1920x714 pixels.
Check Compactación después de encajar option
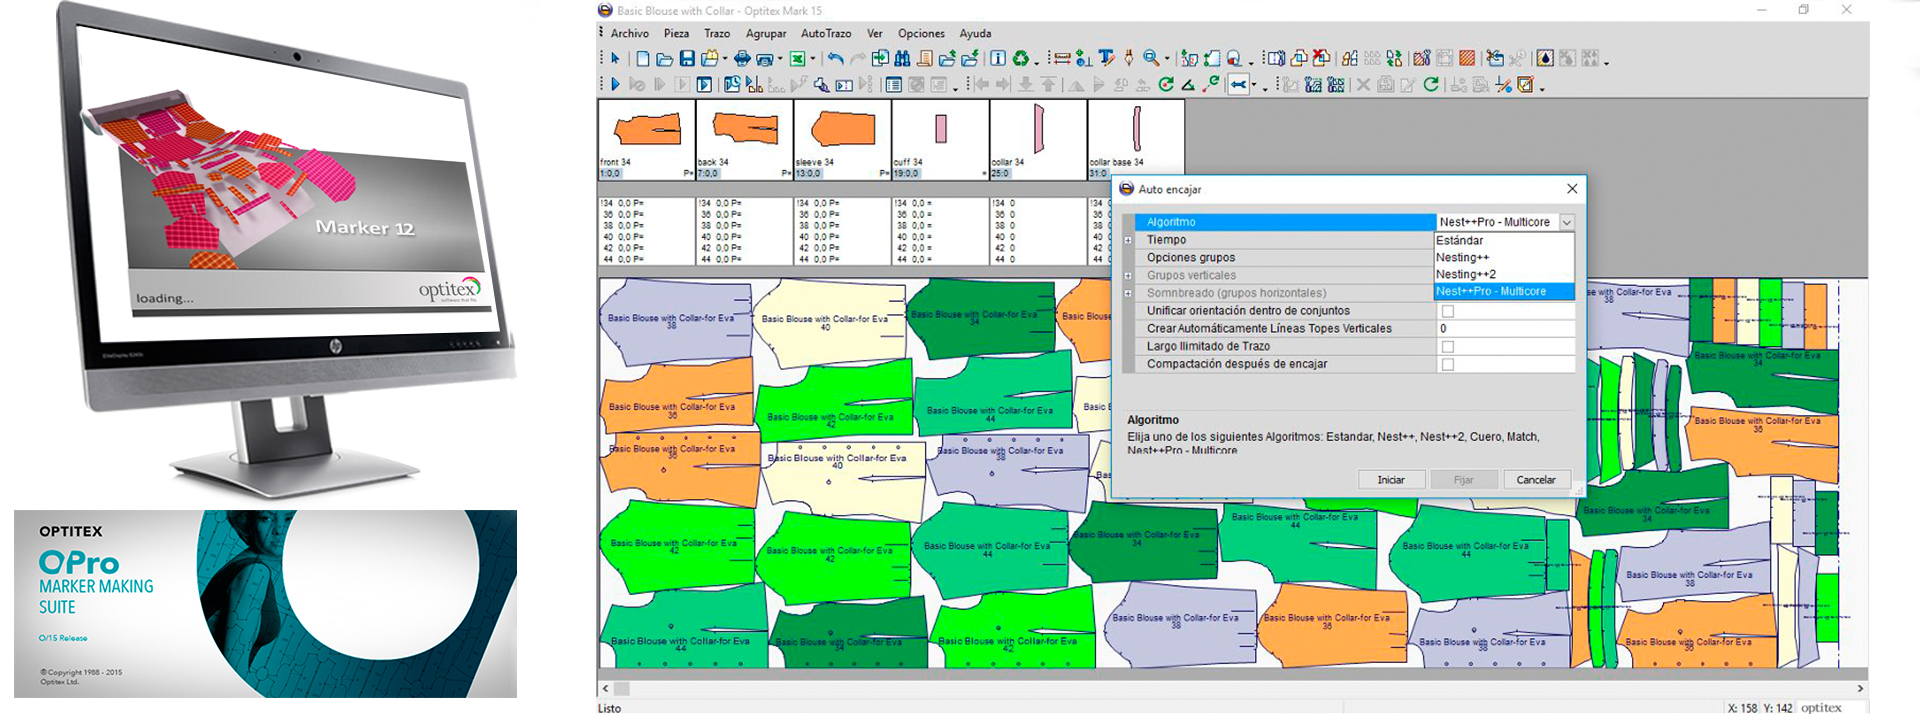click(1447, 365)
